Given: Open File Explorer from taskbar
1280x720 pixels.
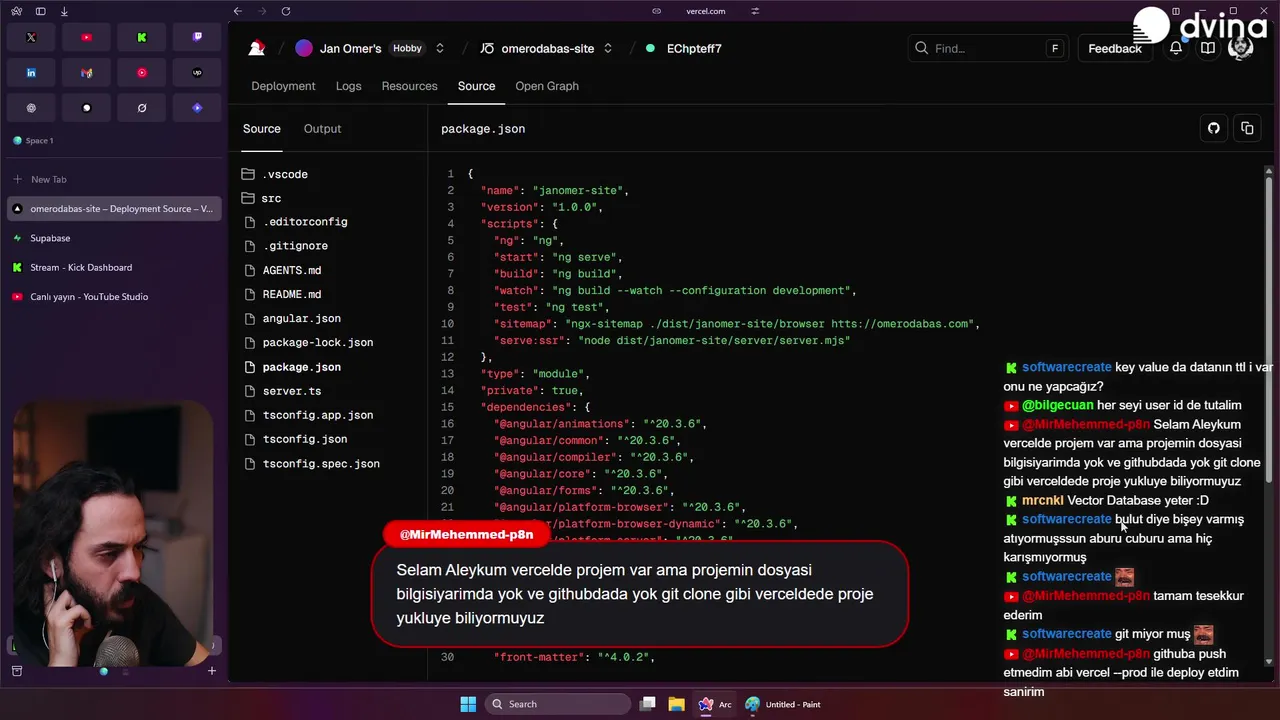Looking at the screenshot, I should tap(676, 704).
